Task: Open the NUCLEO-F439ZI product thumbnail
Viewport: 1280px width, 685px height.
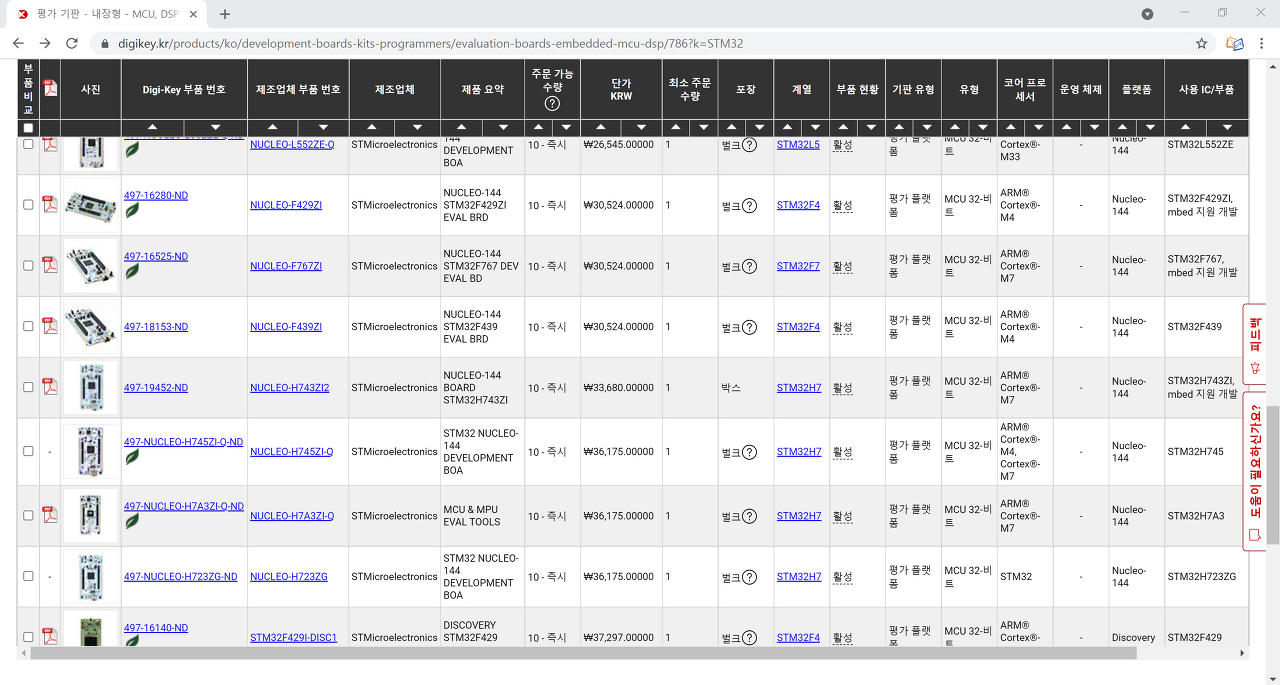Action: pos(90,327)
